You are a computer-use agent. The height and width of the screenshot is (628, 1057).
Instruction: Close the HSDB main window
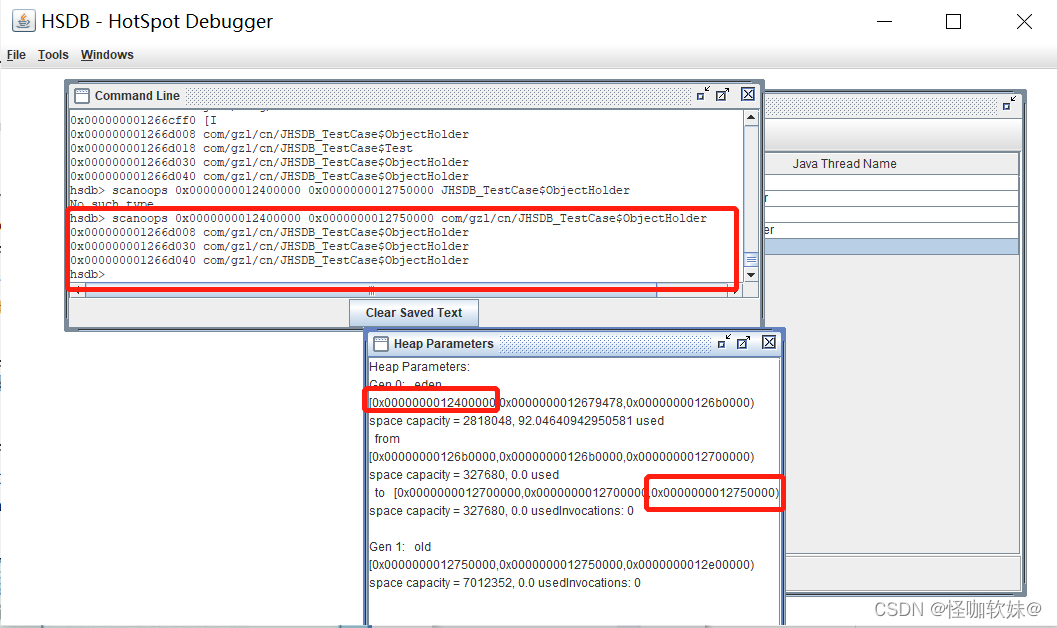[x=1024, y=22]
